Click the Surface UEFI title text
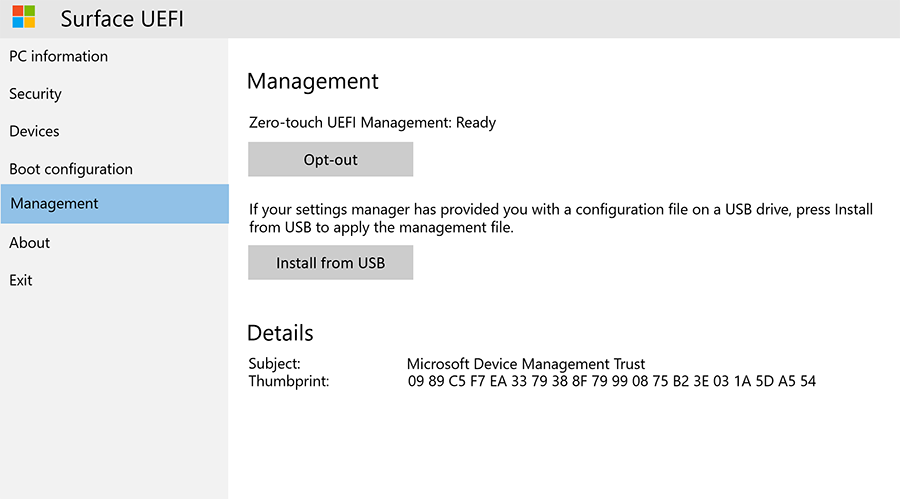Screen dimensions: 900x499 (x=122, y=19)
